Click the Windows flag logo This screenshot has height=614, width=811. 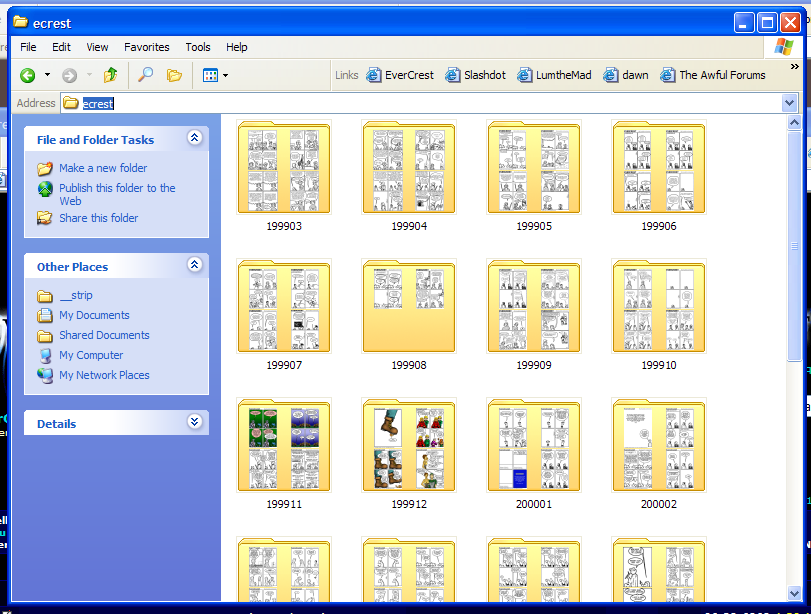(x=783, y=47)
